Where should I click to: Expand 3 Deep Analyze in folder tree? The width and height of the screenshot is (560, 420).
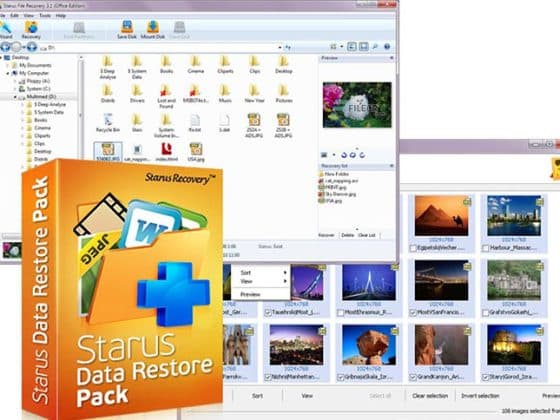click(22, 105)
